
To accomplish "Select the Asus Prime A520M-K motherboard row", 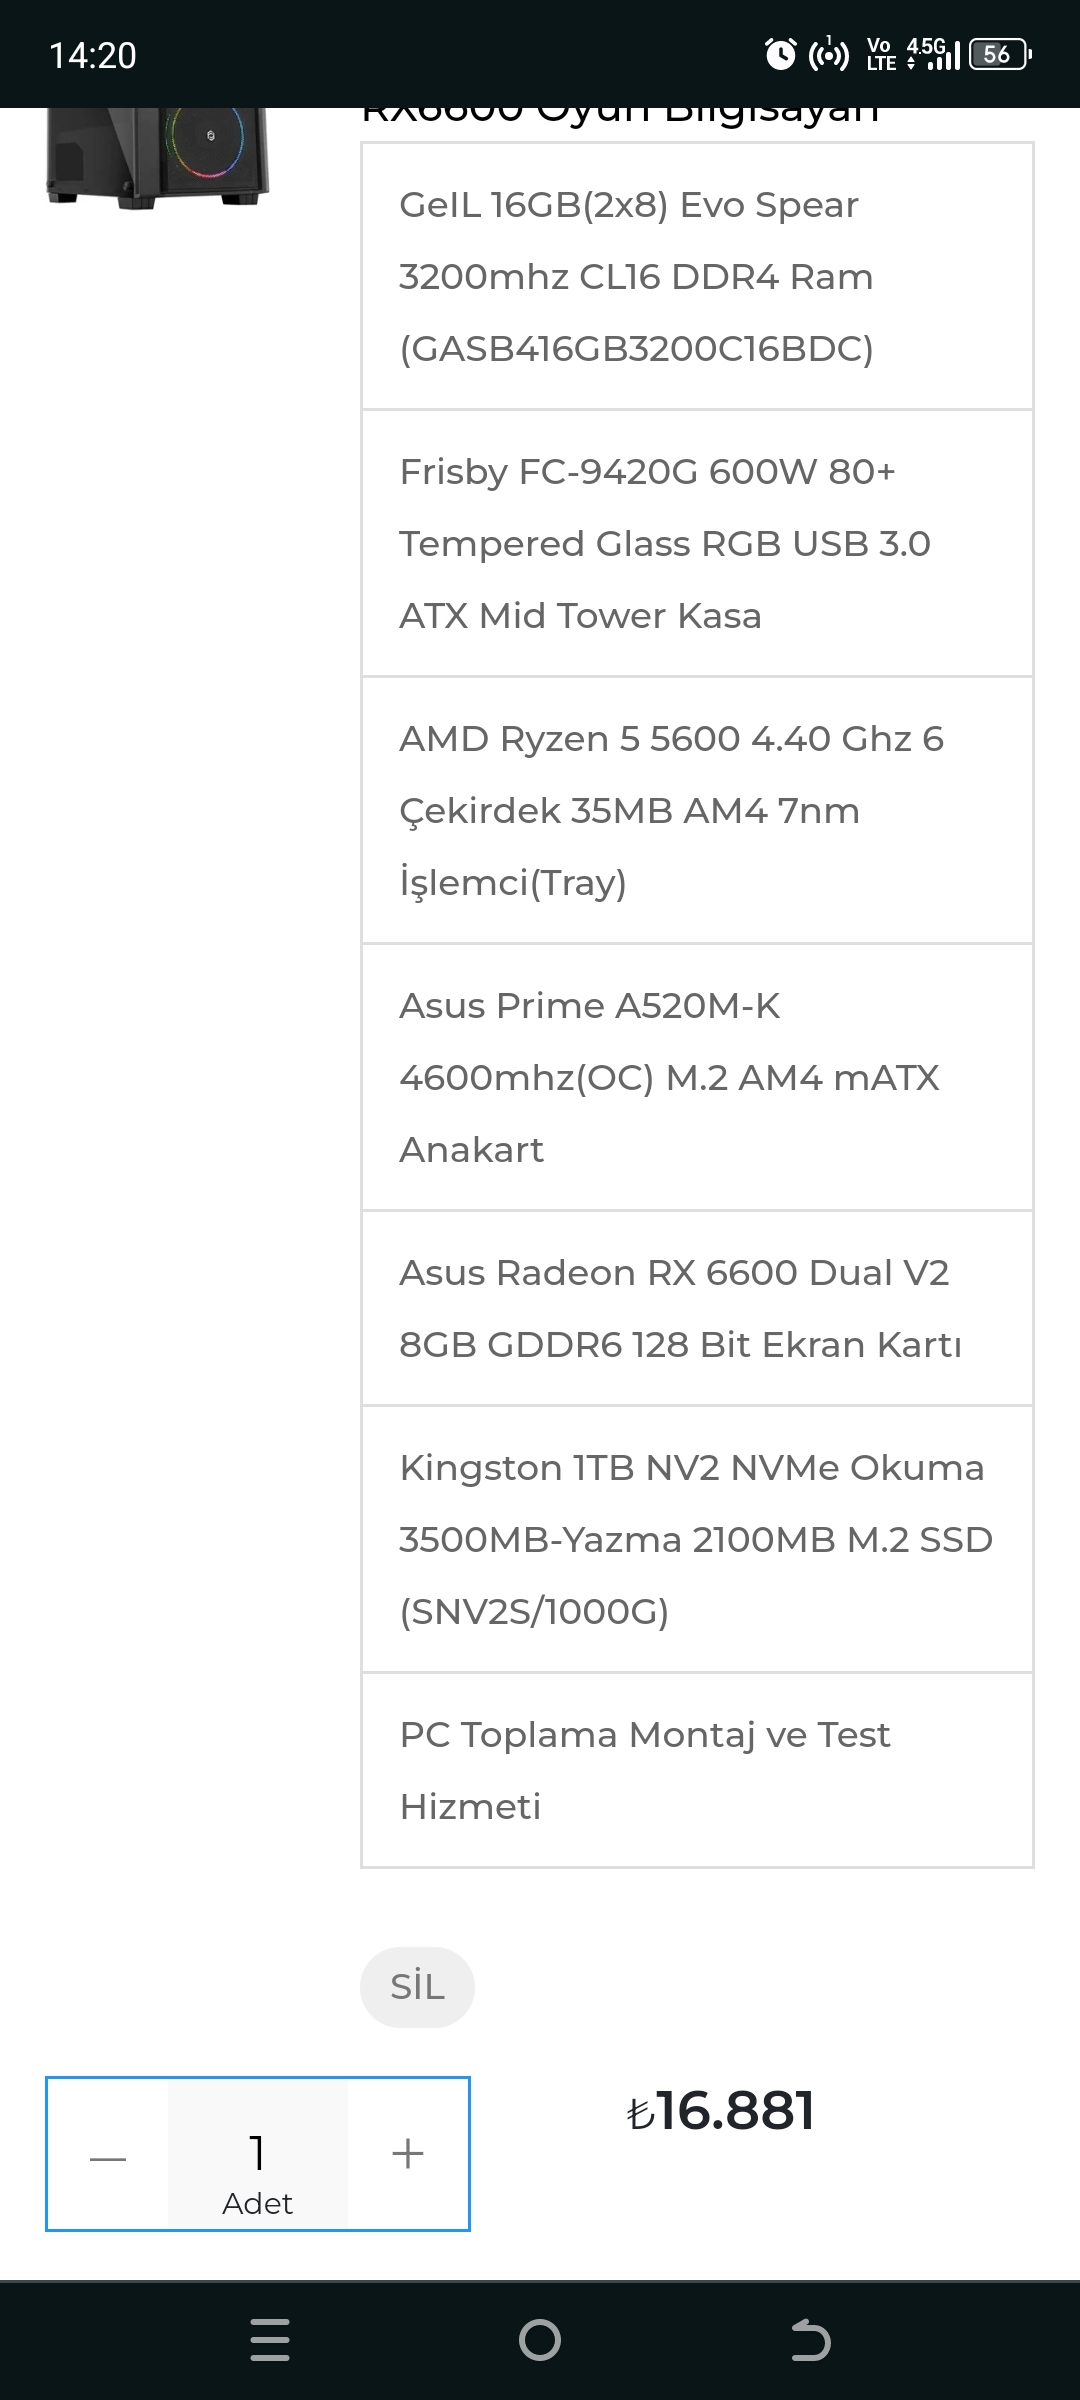I will click(x=697, y=1078).
